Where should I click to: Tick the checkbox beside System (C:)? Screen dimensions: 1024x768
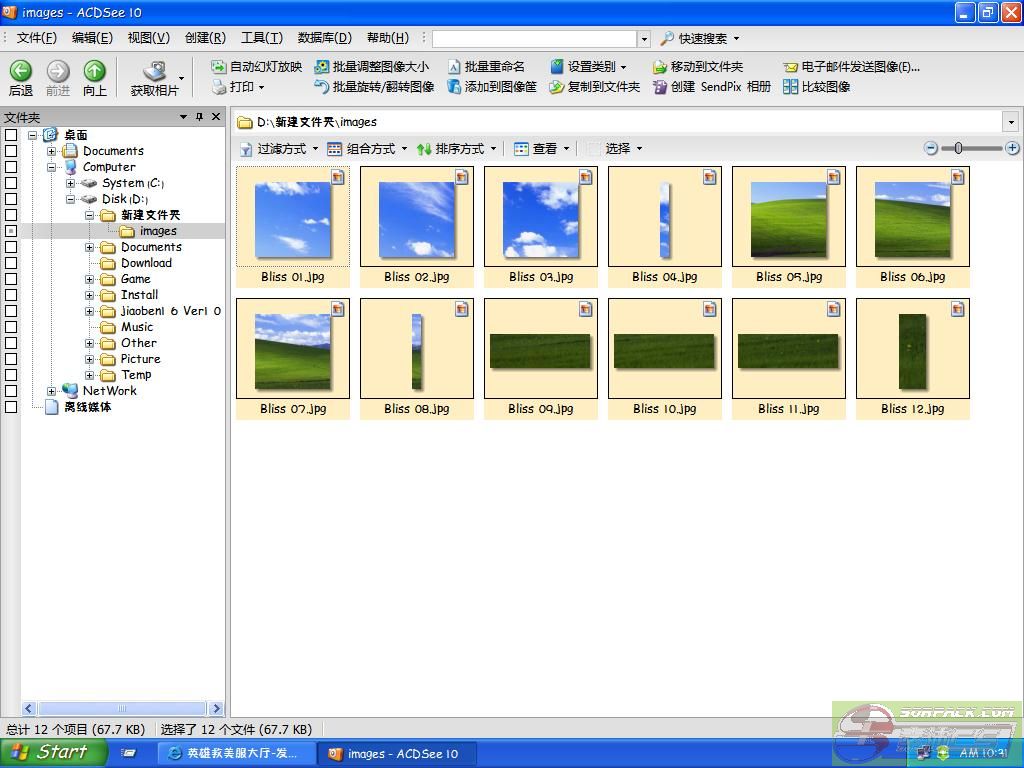11,183
